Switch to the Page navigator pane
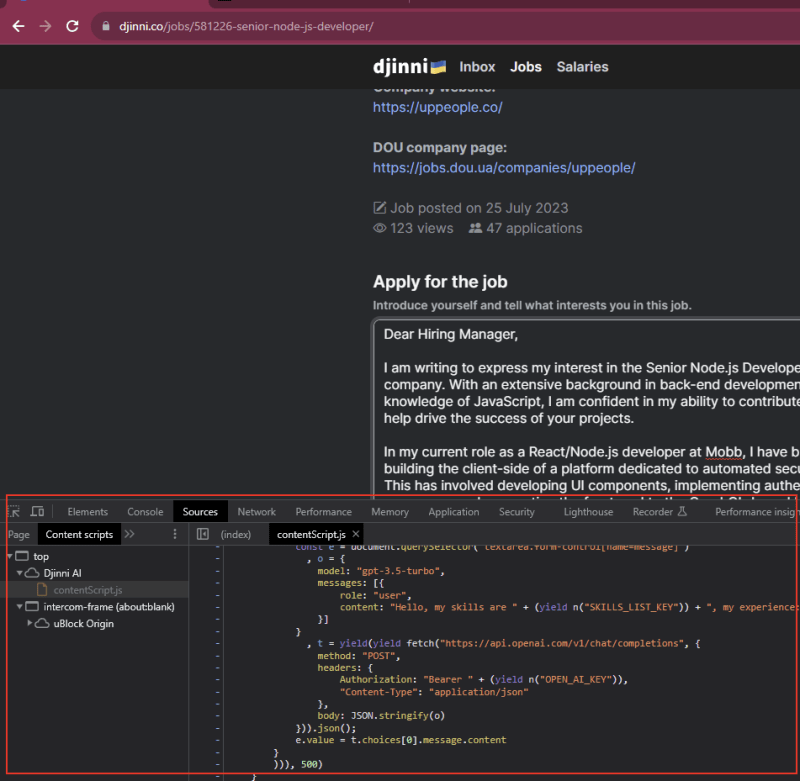The height and width of the screenshot is (781, 800). click(19, 535)
